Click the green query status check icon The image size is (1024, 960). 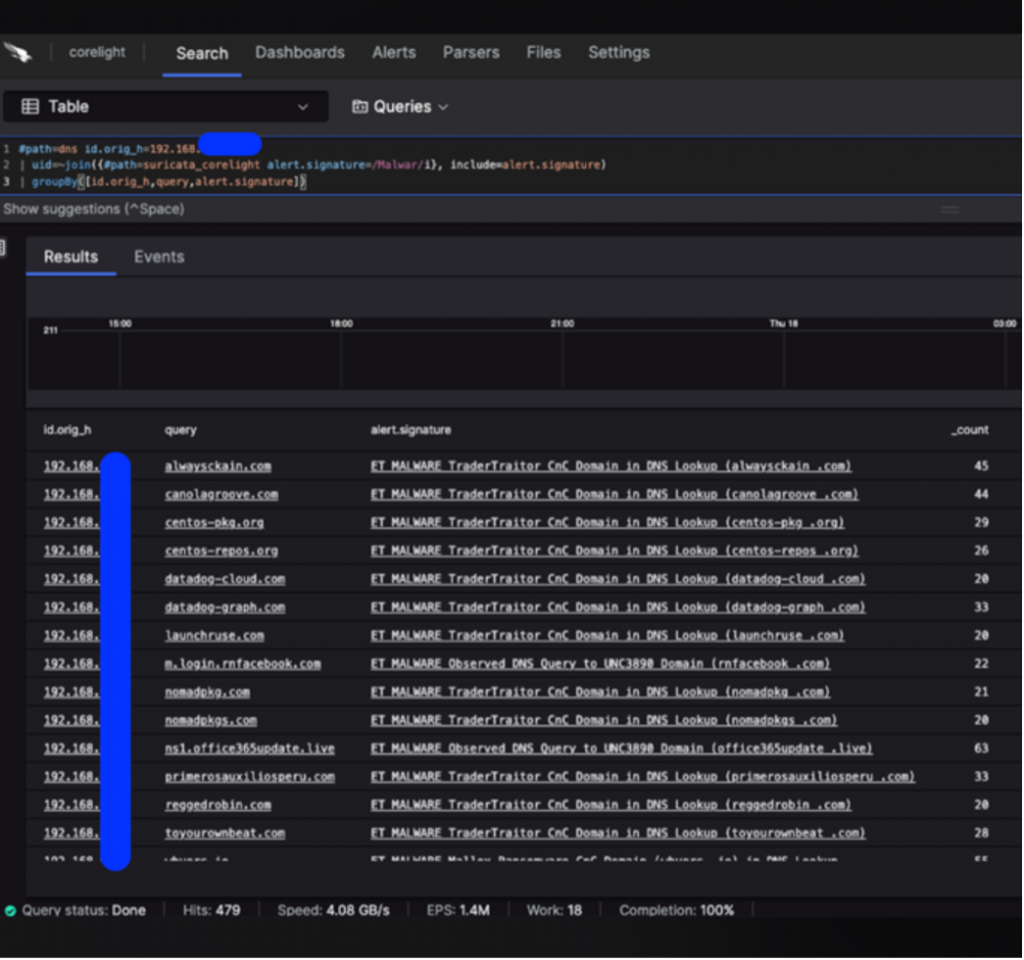coord(10,911)
